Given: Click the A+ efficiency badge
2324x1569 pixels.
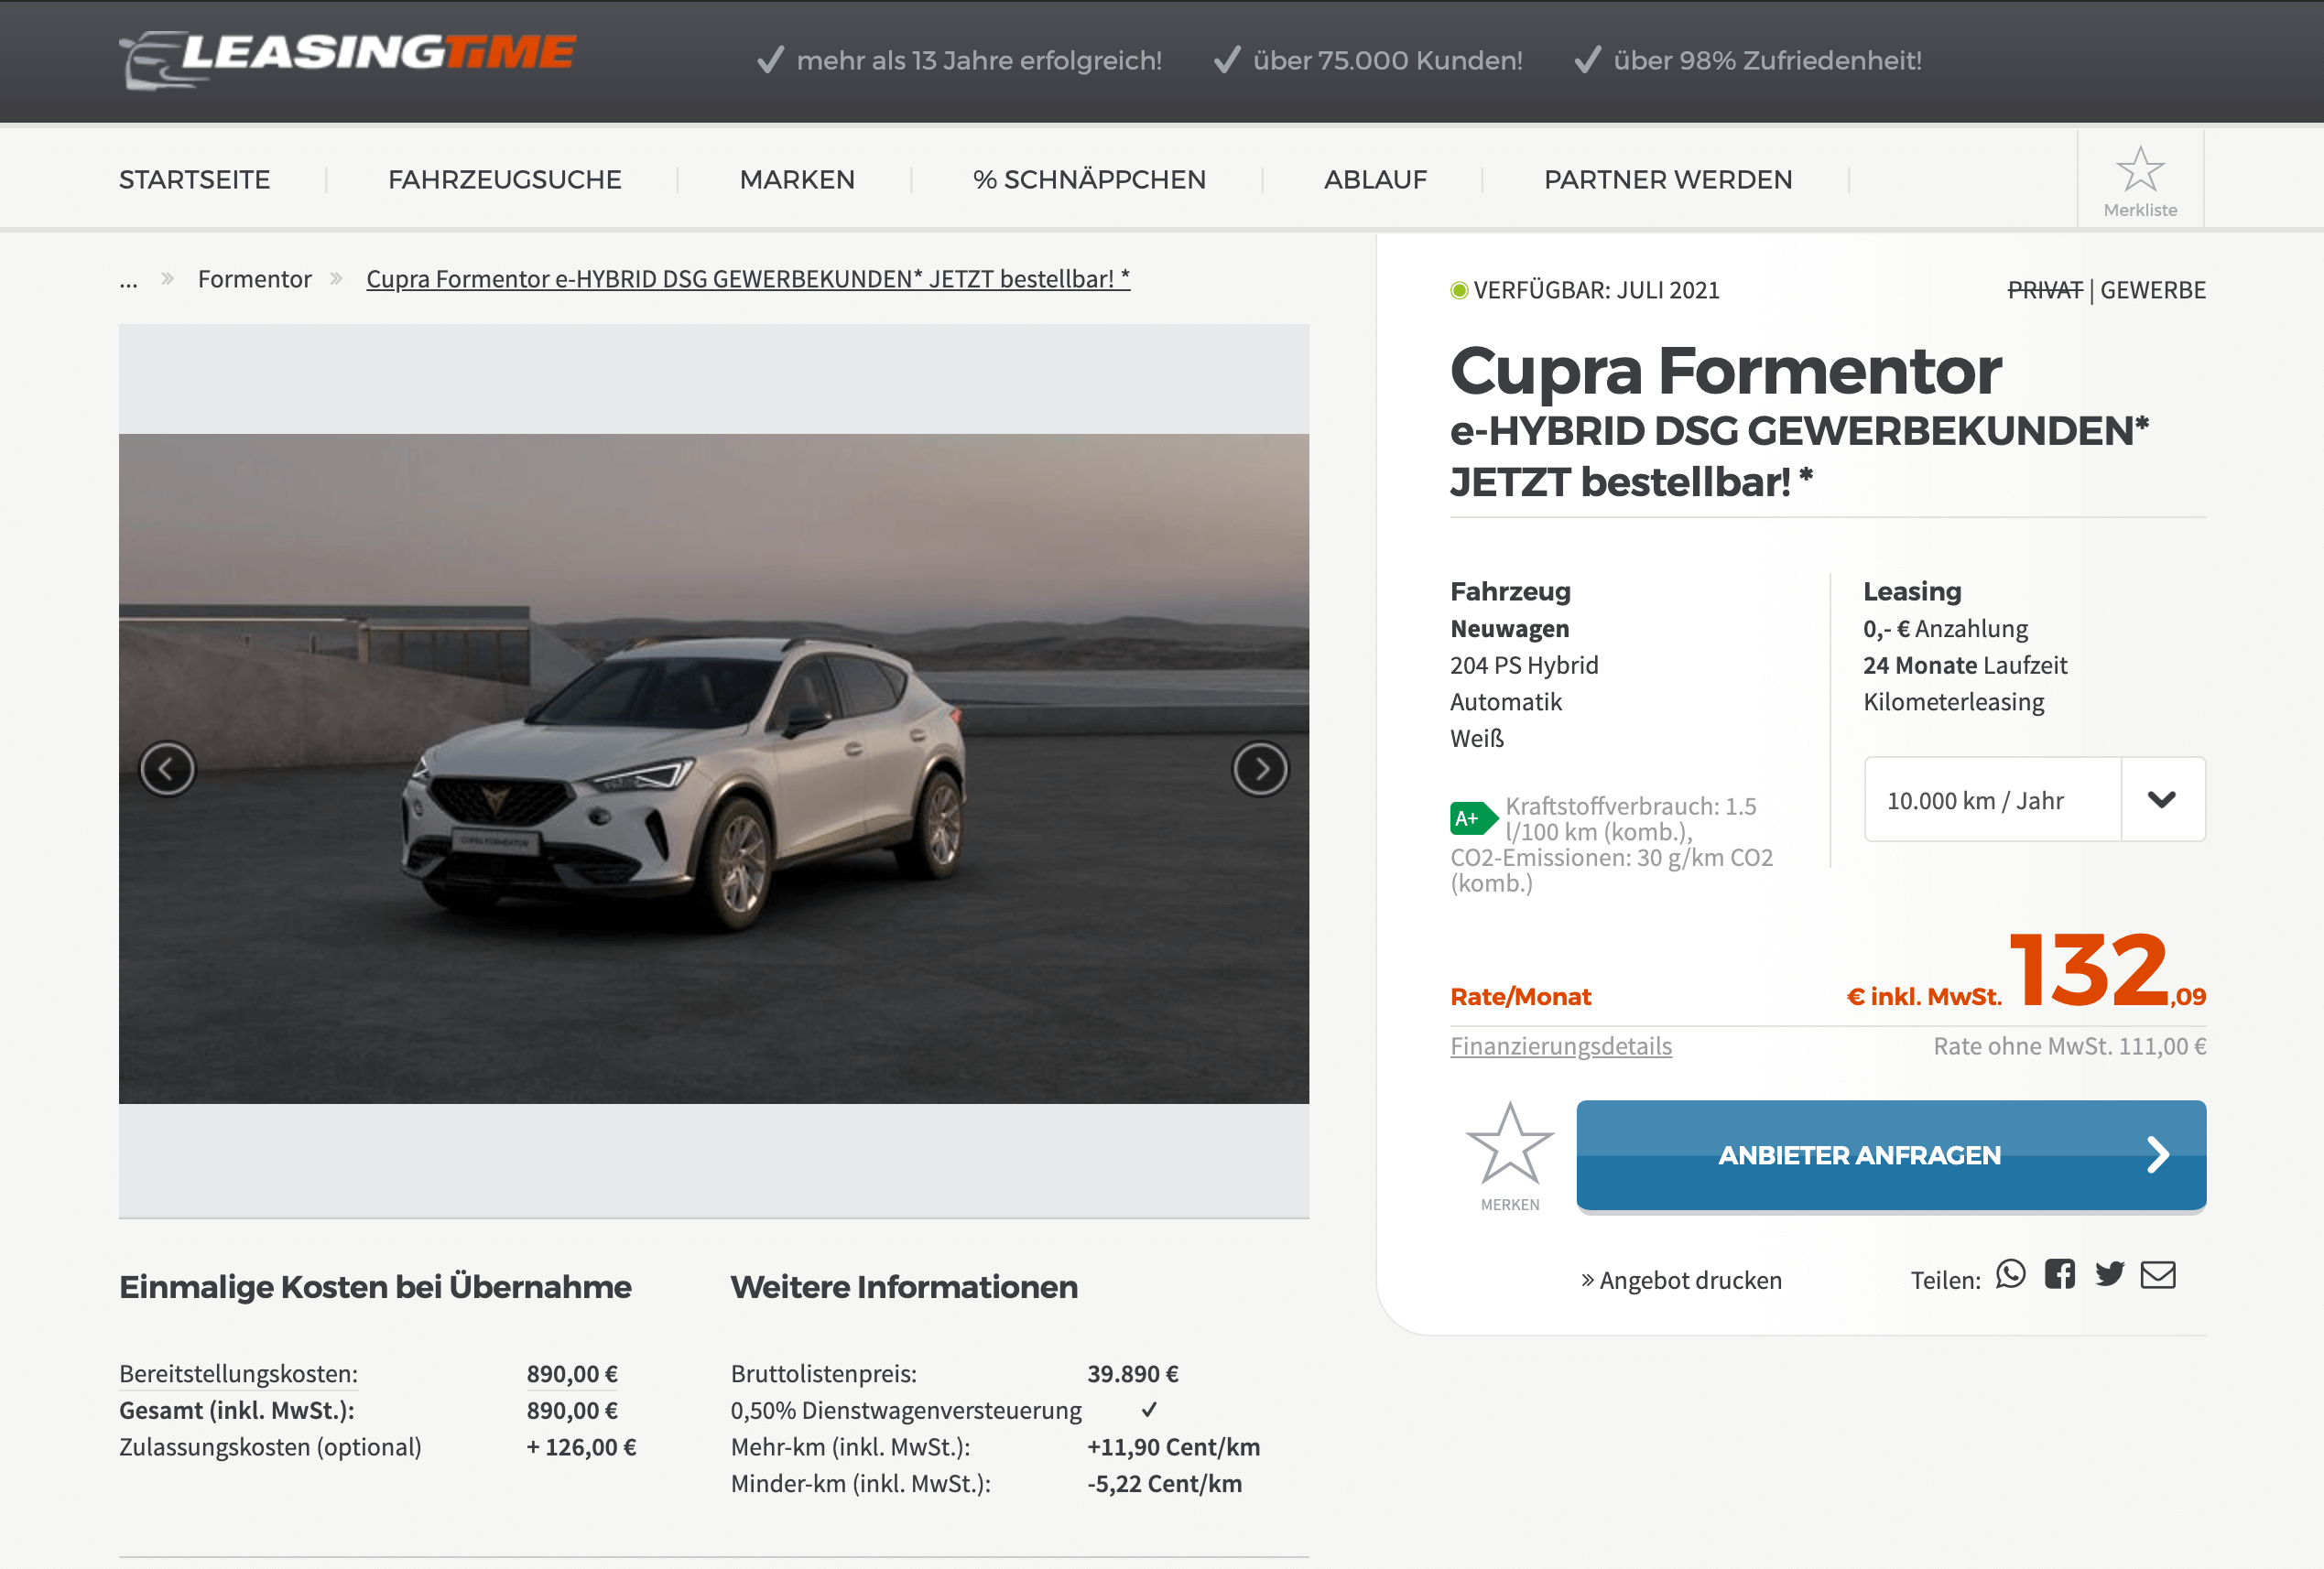Looking at the screenshot, I should point(1473,818).
